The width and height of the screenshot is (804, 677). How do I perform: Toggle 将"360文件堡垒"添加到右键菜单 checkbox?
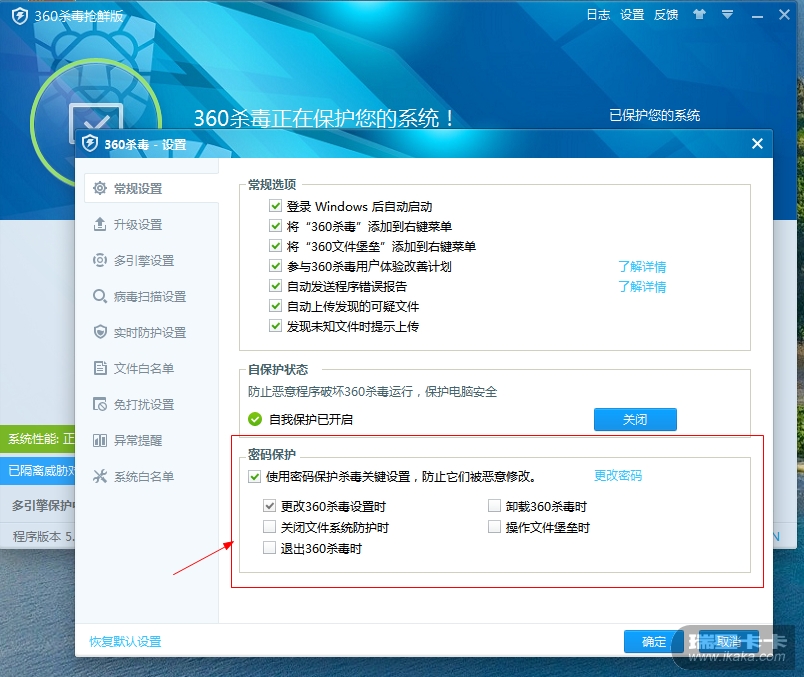275,246
